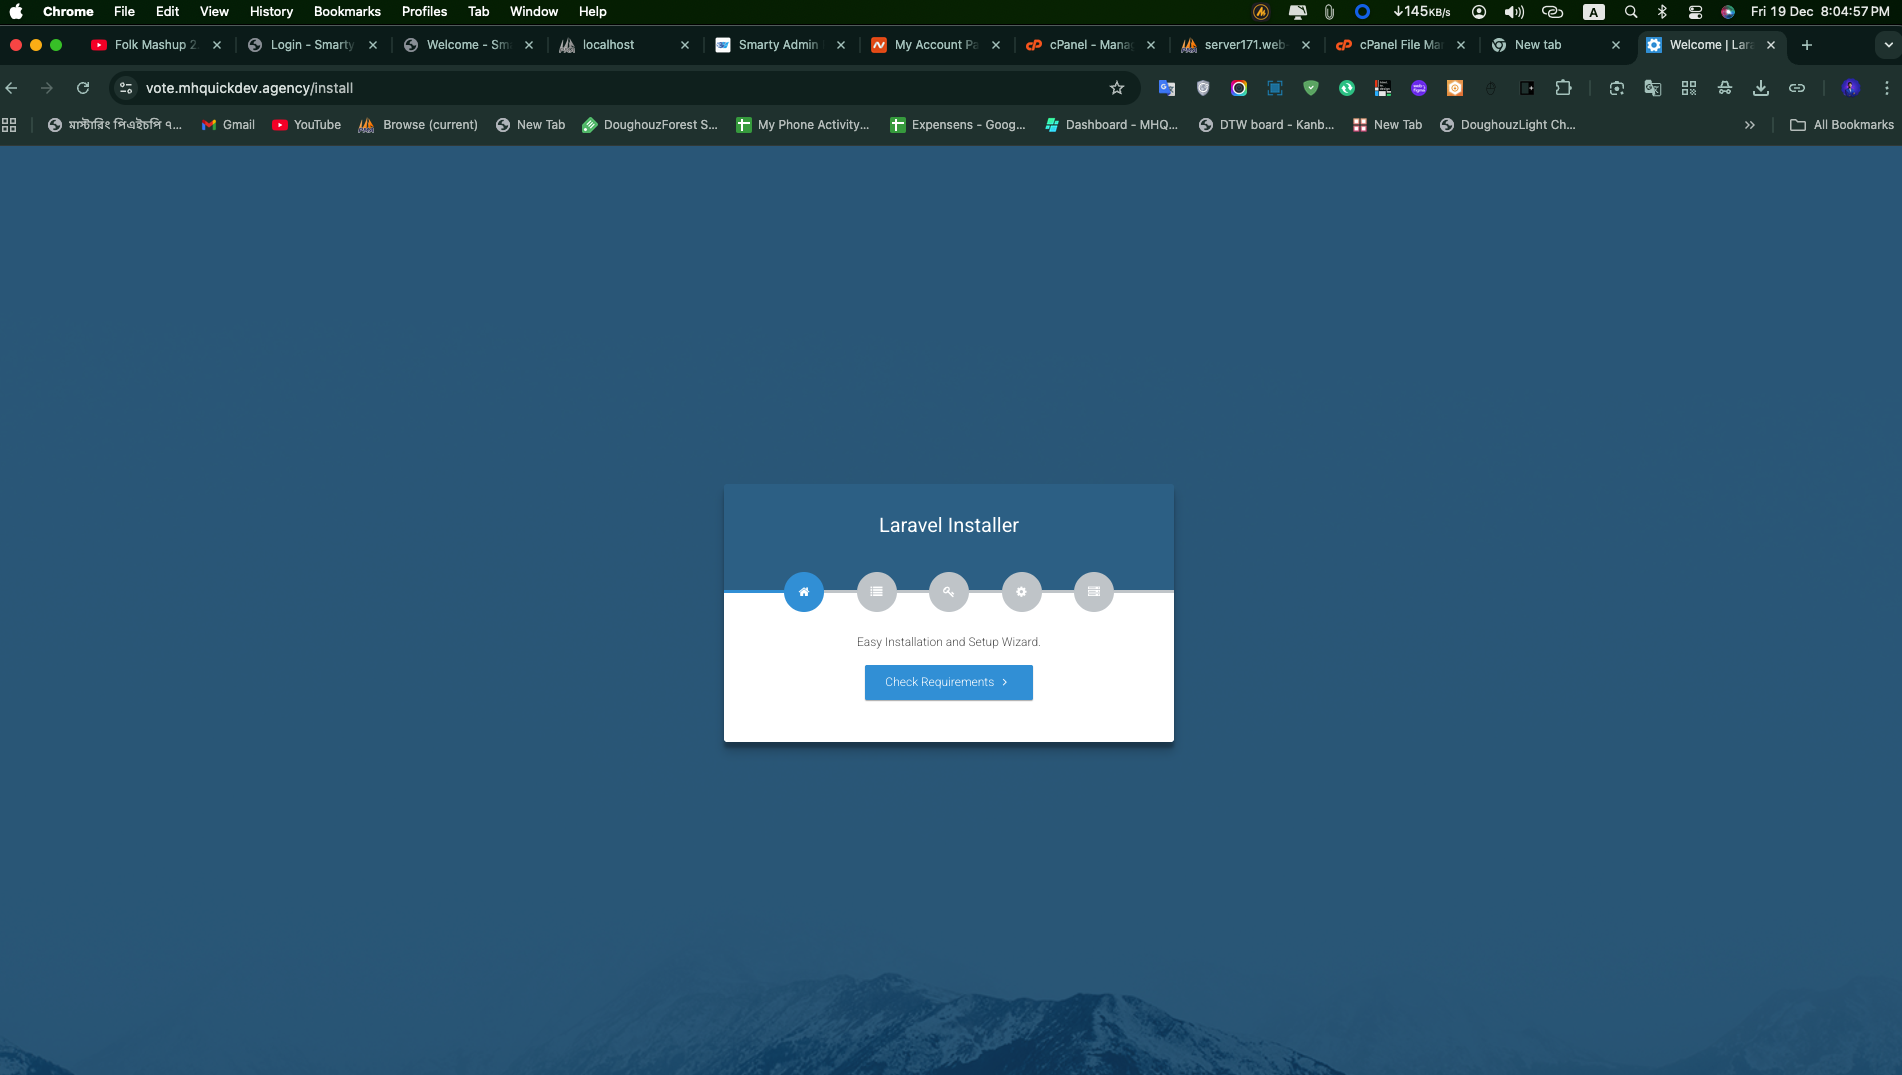Open the tab search dropdown arrow

[1887, 45]
